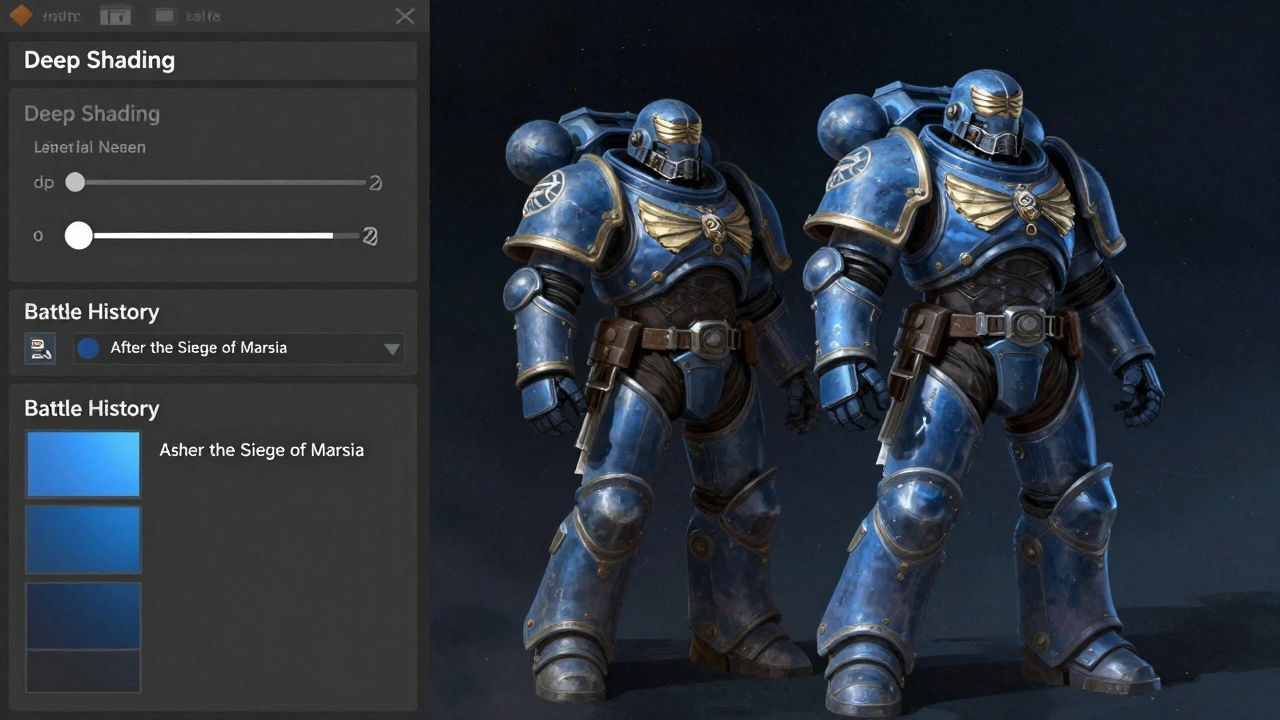Select the medium blue swatch
The width and height of the screenshot is (1280, 720).
[83, 540]
